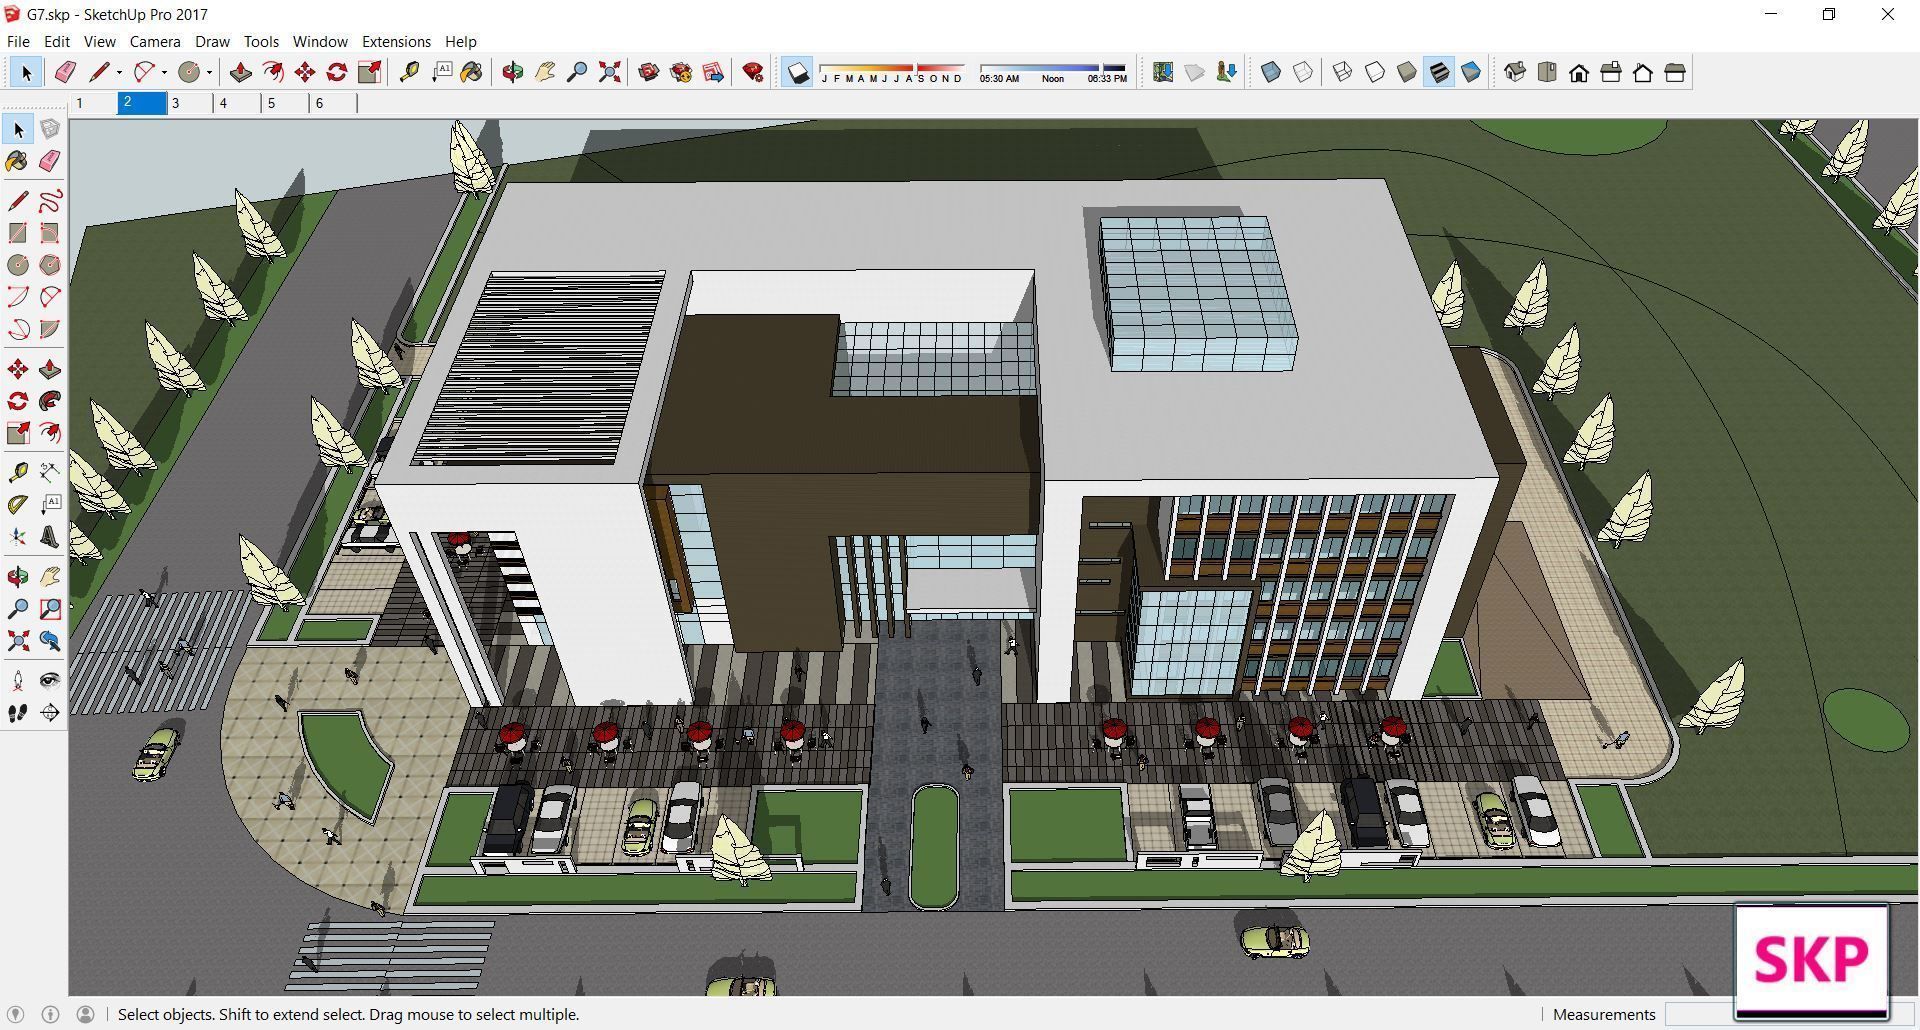Select the Polygon tool in left toolbar
The image size is (1920, 1030).
[50, 265]
